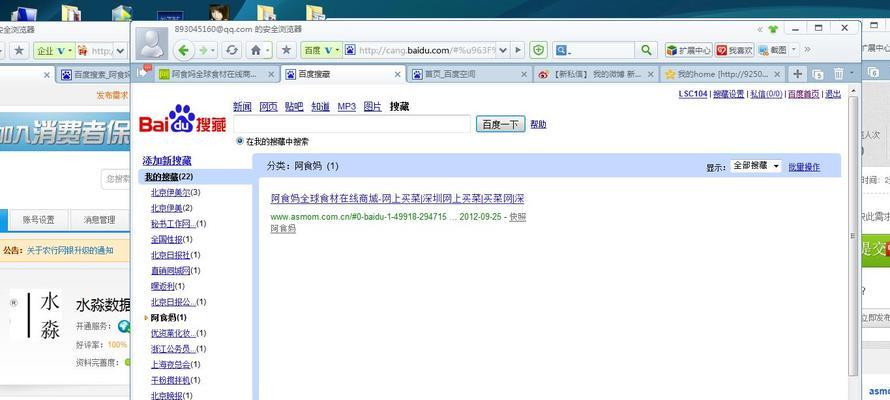Click the cang.baidu.com address bar
Viewport: 890px width, 400px height.
(x=427, y=50)
